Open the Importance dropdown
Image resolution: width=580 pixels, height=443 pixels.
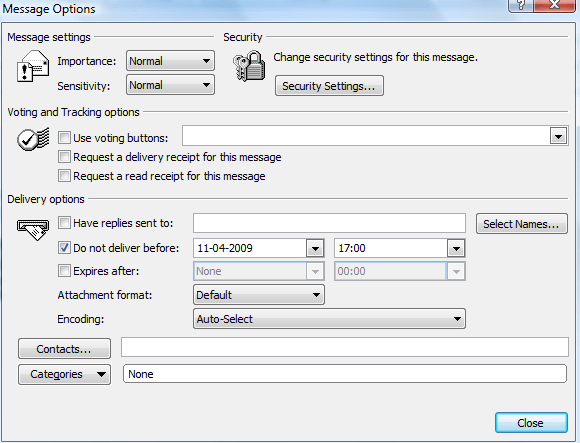pos(170,61)
